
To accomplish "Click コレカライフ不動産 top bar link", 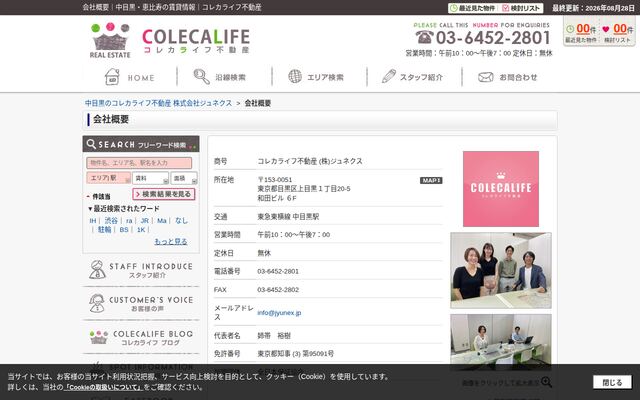I will pos(231,7).
